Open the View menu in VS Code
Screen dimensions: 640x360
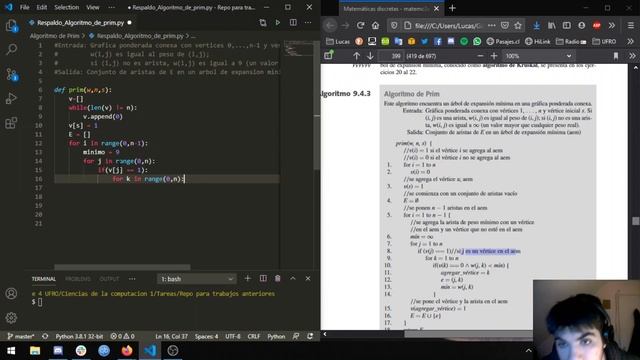click(x=93, y=7)
